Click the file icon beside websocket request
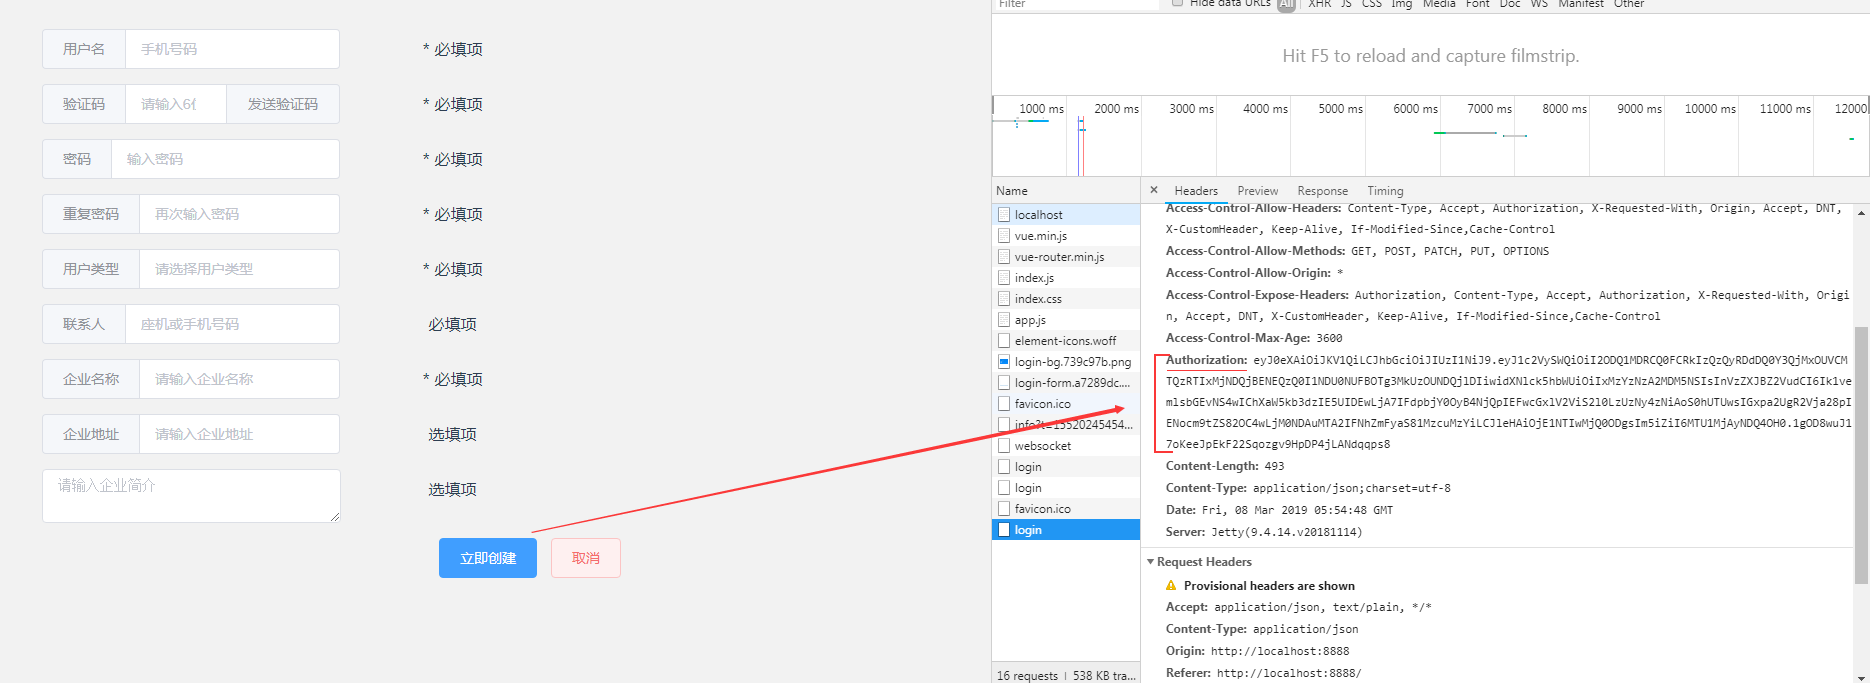This screenshot has height=683, width=1870. click(1004, 446)
